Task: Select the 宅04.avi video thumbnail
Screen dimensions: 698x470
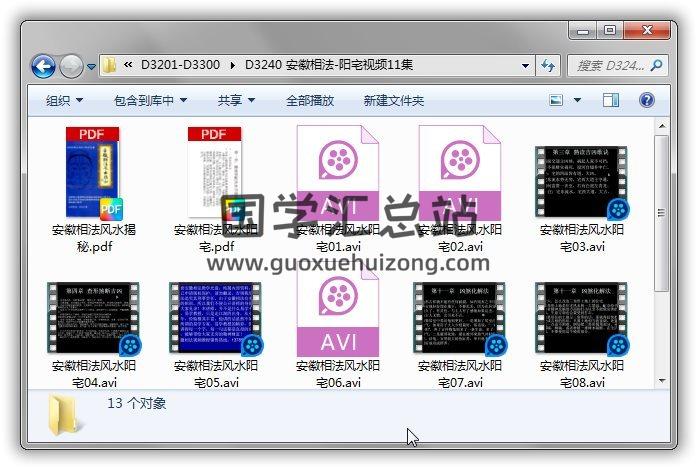Action: click(94, 319)
